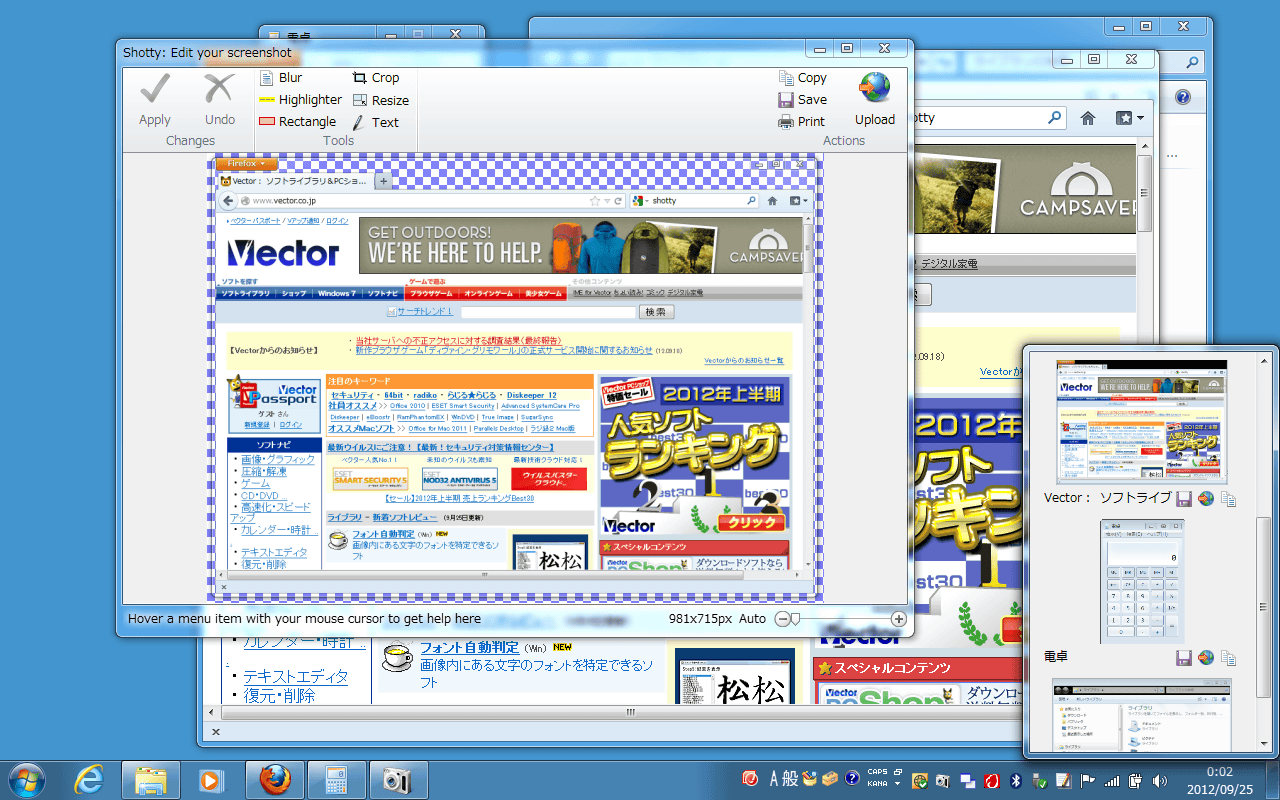Adjust the Shotty zoom slider handle
The height and width of the screenshot is (800, 1280).
(795, 619)
